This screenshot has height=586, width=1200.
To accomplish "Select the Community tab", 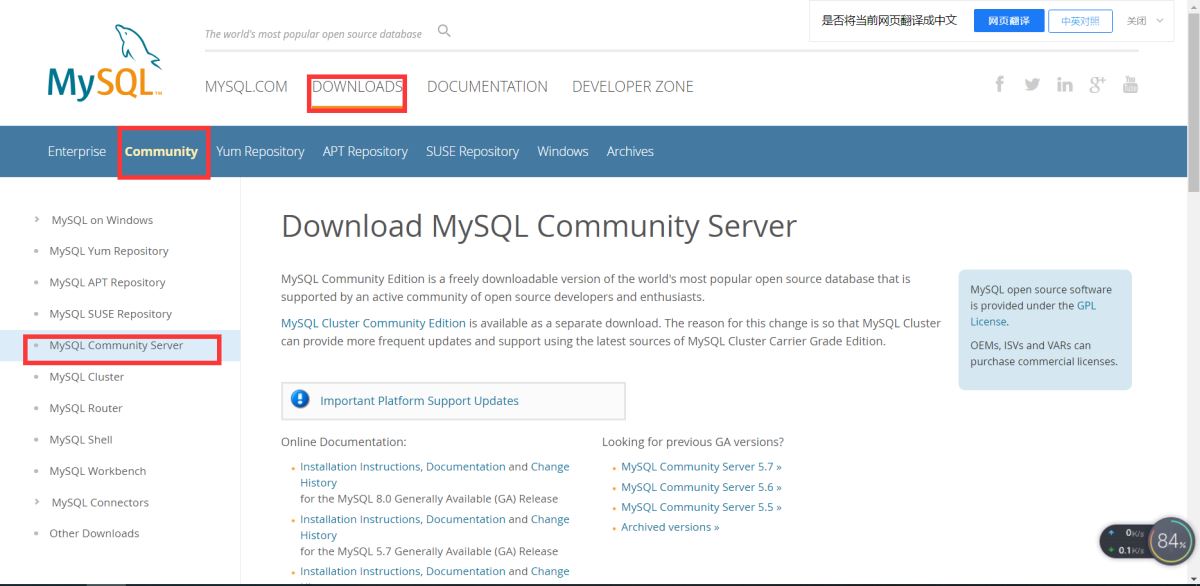I will point(161,152).
